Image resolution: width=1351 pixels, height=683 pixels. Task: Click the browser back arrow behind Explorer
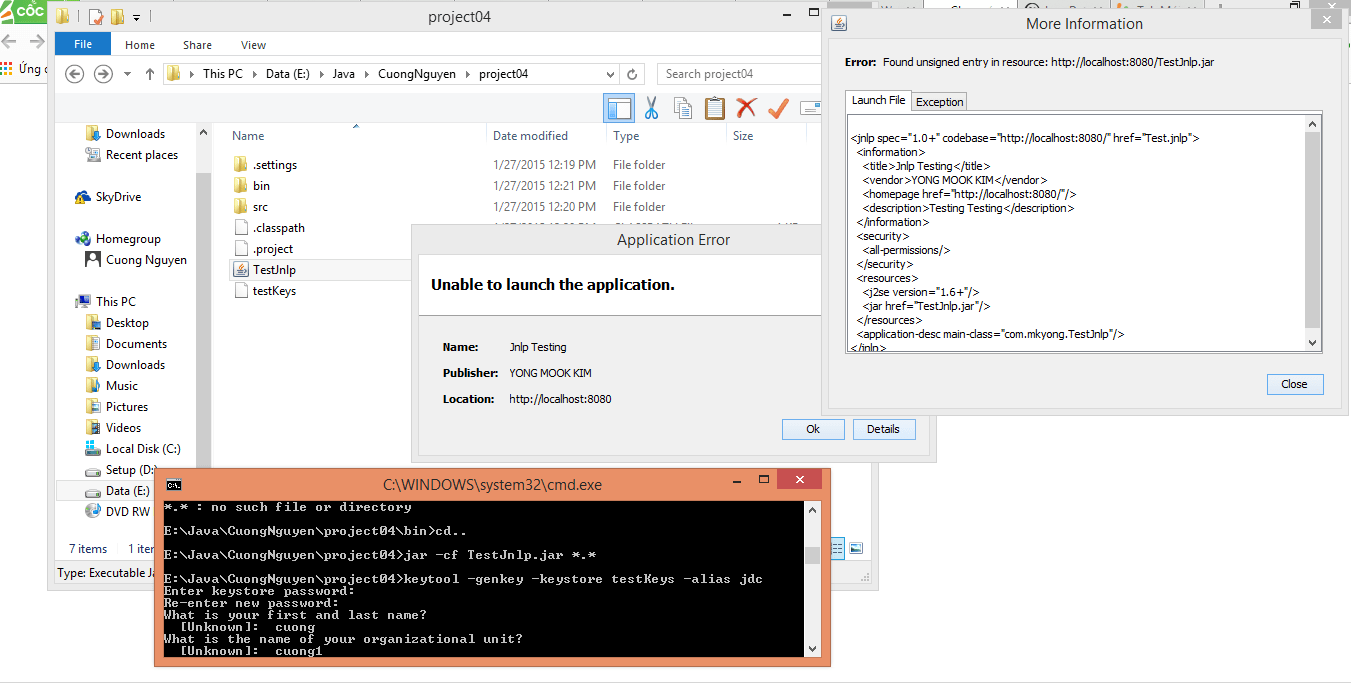(x=9, y=41)
